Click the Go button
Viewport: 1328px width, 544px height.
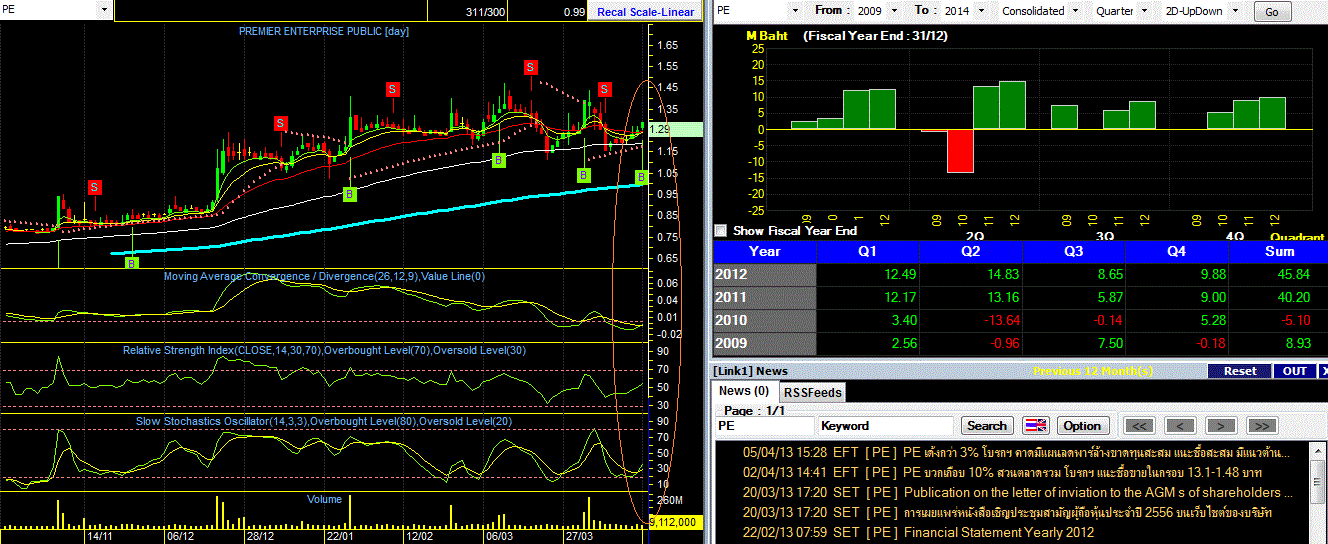pos(1272,12)
